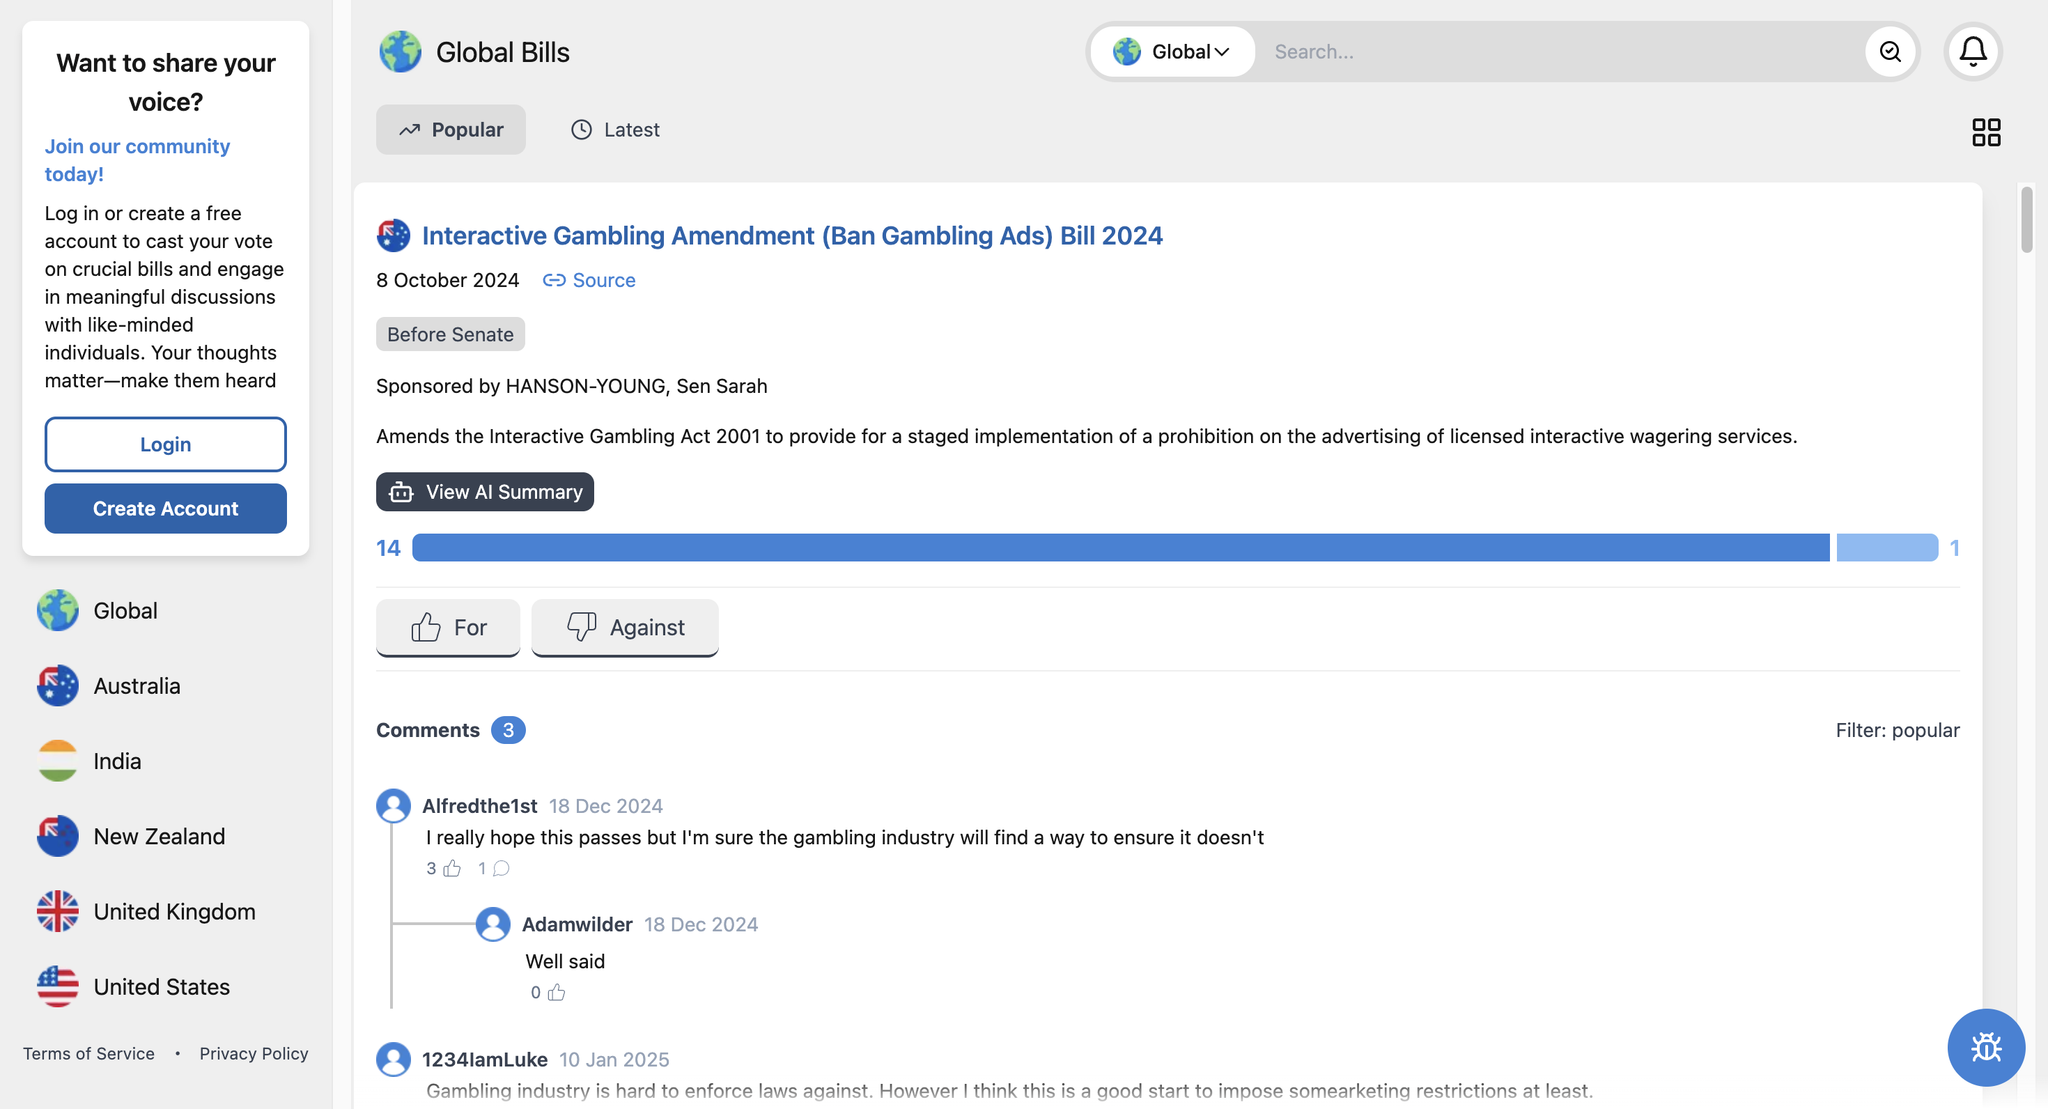
Task: Select the Popular tab
Action: pyautogui.click(x=450, y=129)
